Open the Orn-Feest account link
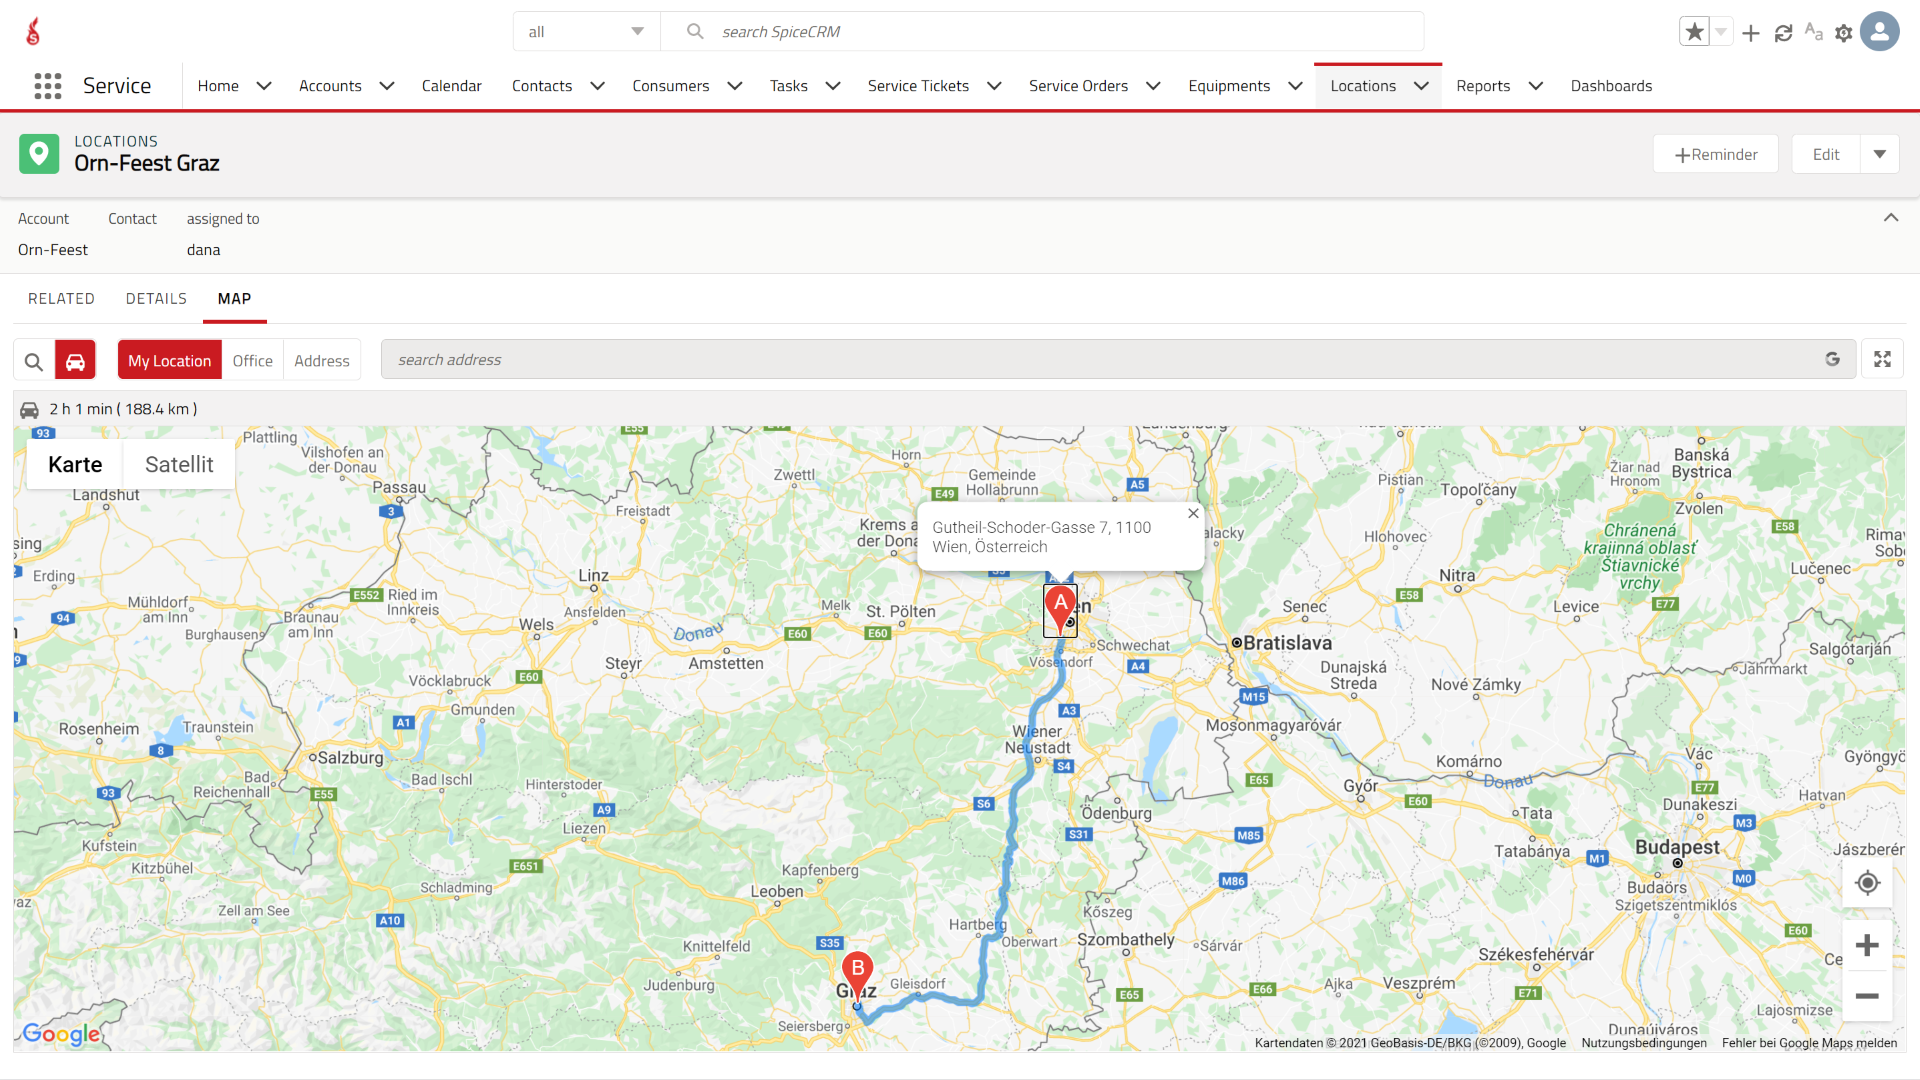This screenshot has width=1920, height=1080. (x=53, y=250)
